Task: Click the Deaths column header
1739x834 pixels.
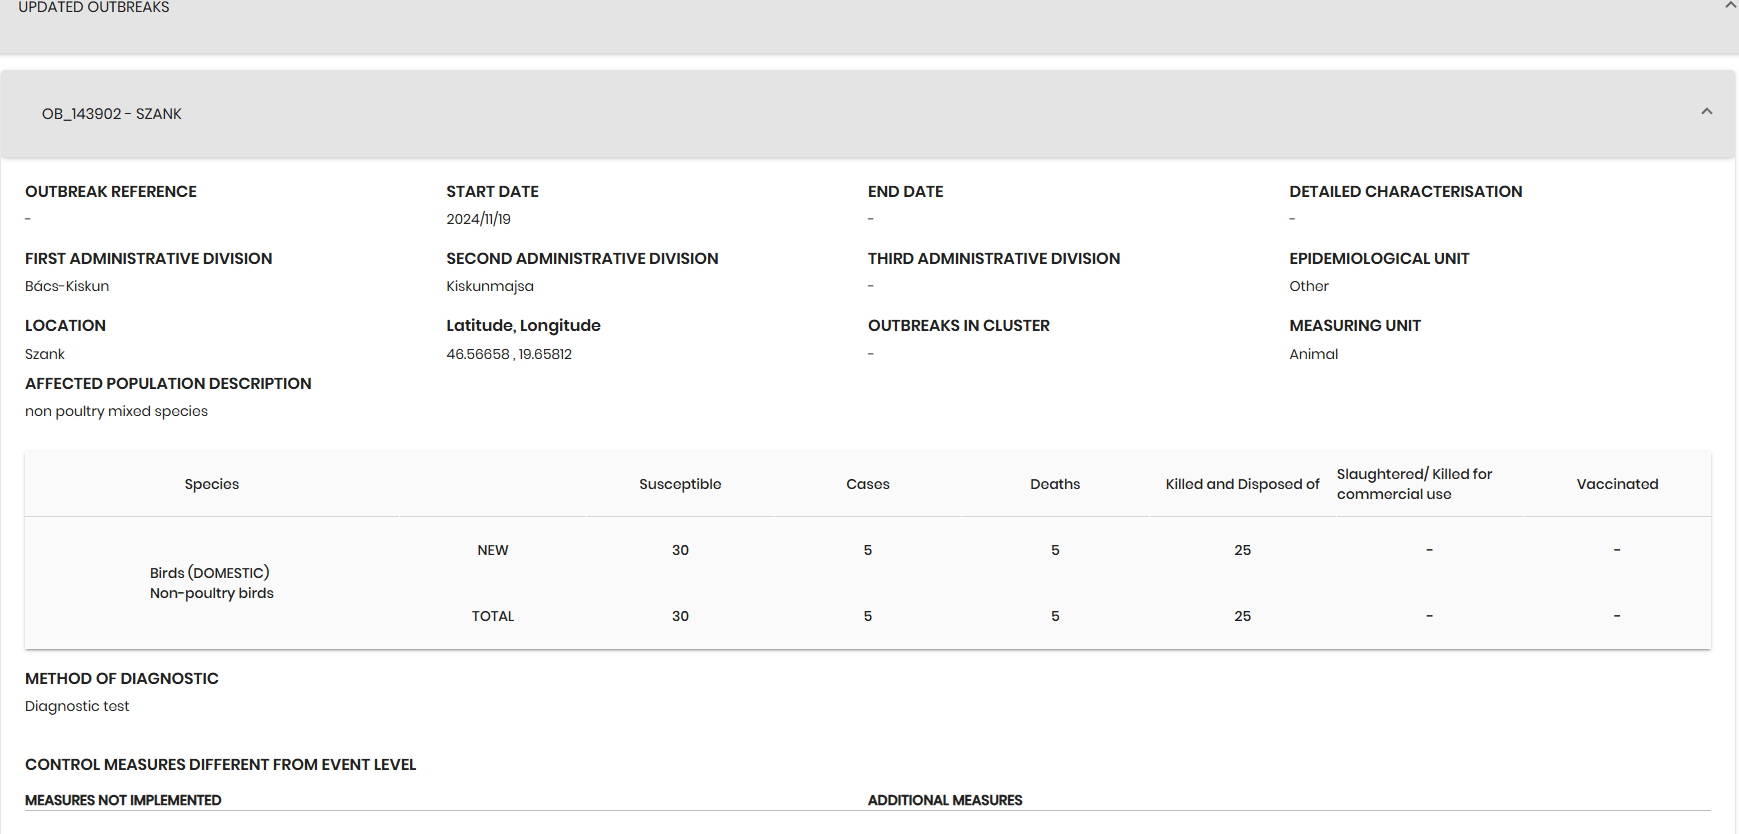Action: (x=1055, y=484)
